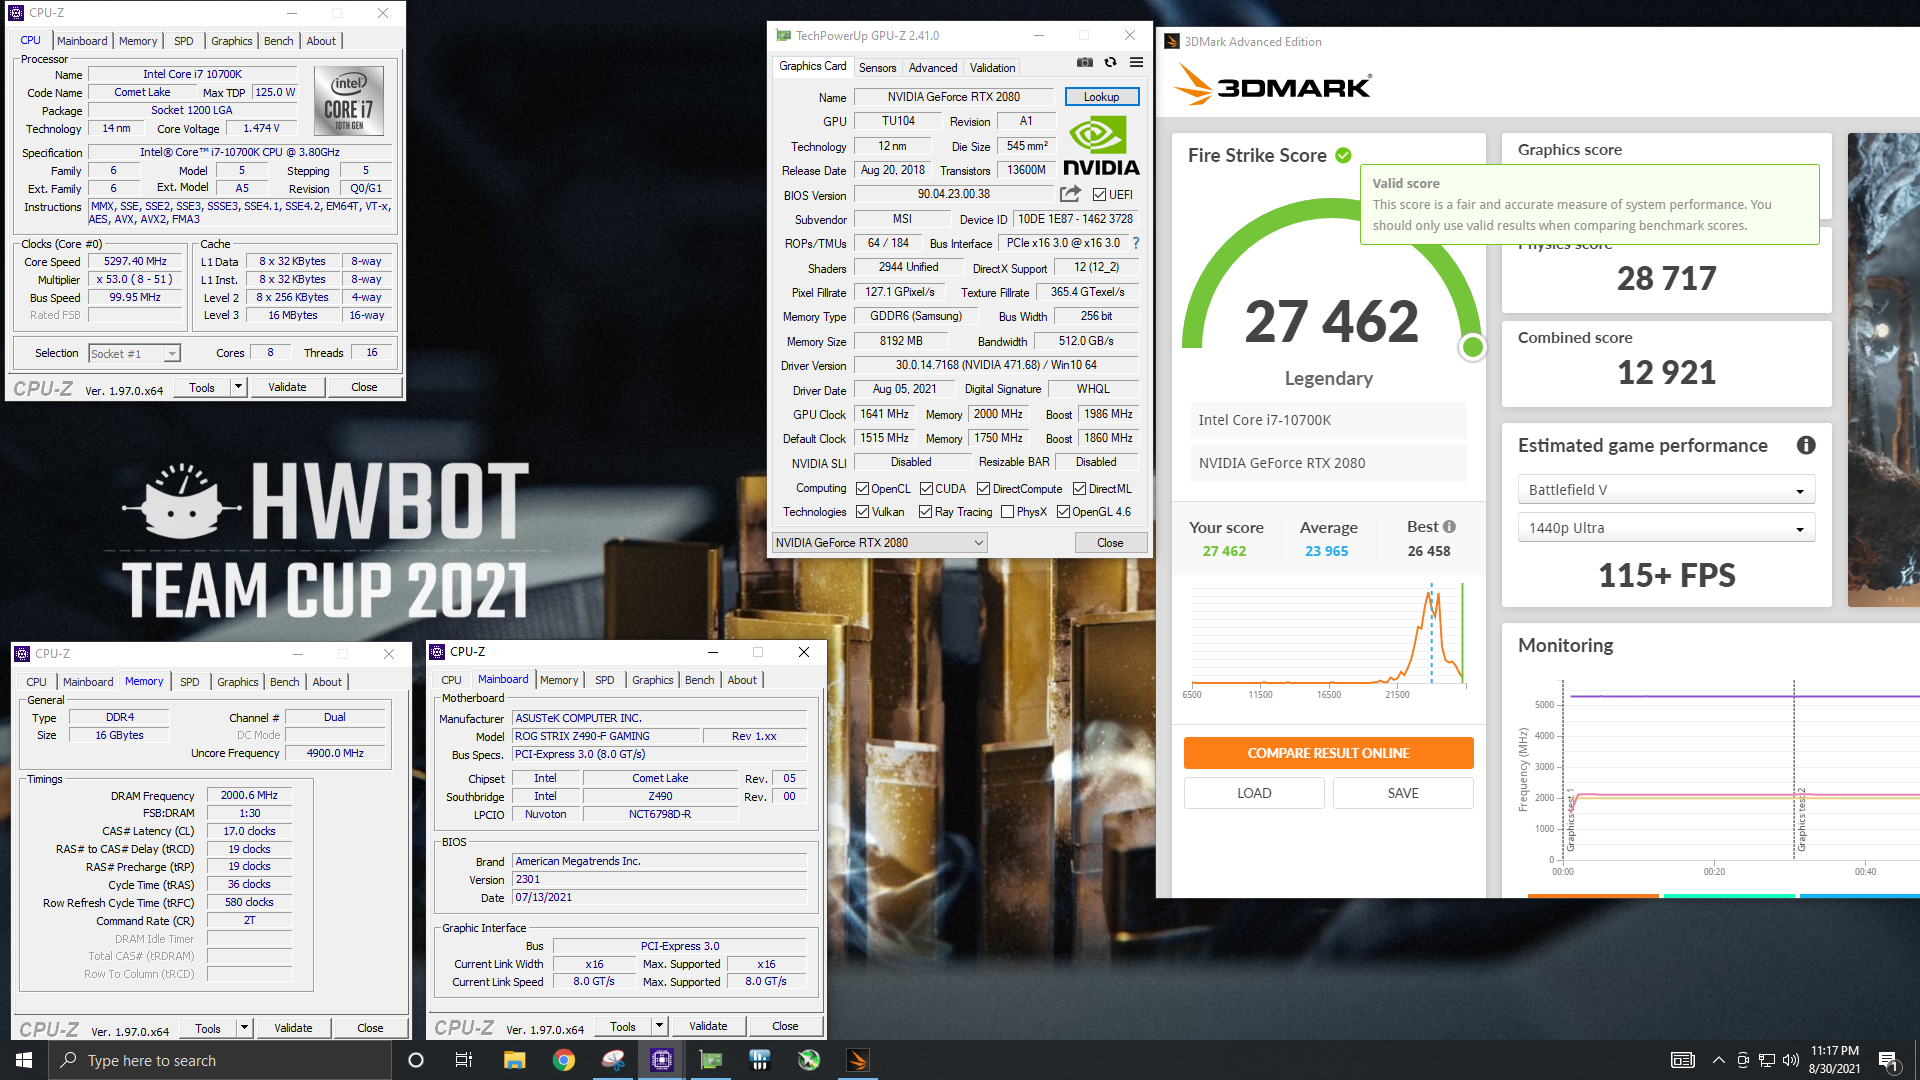Viewport: 1920px width, 1080px height.
Task: Click the 3DMark logo icon in title bar
Action: point(1172,41)
